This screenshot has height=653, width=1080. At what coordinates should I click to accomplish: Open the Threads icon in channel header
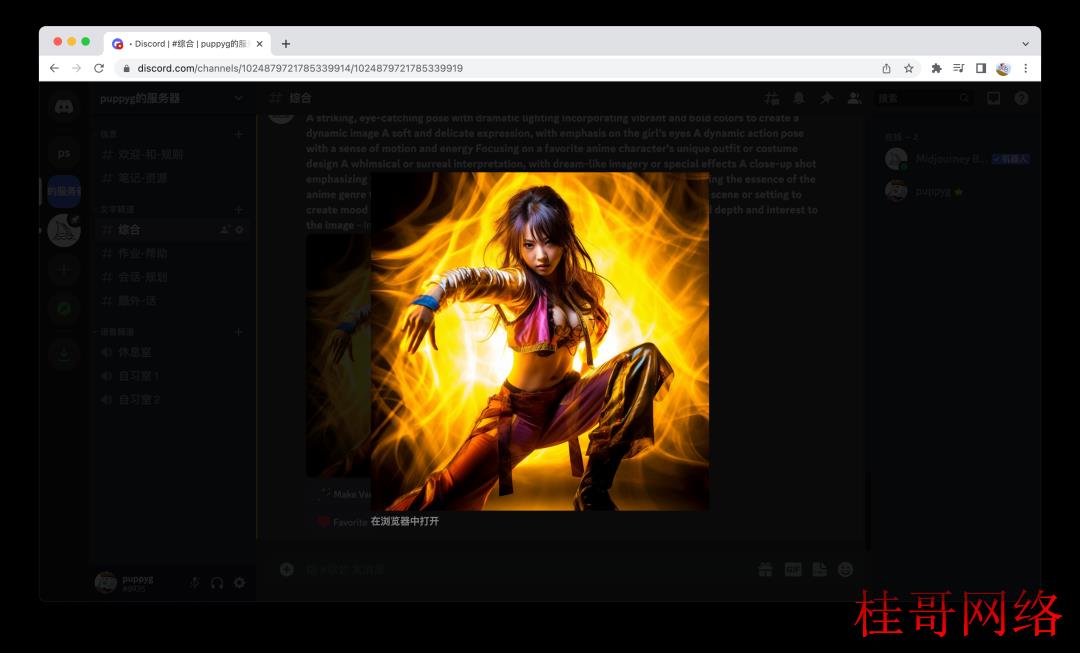[772, 99]
